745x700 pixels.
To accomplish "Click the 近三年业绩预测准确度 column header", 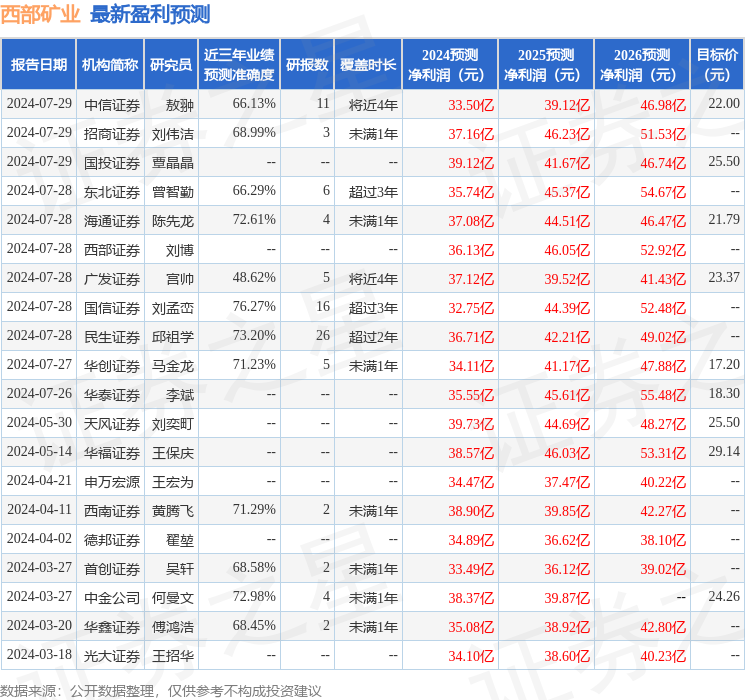I will [x=239, y=65].
